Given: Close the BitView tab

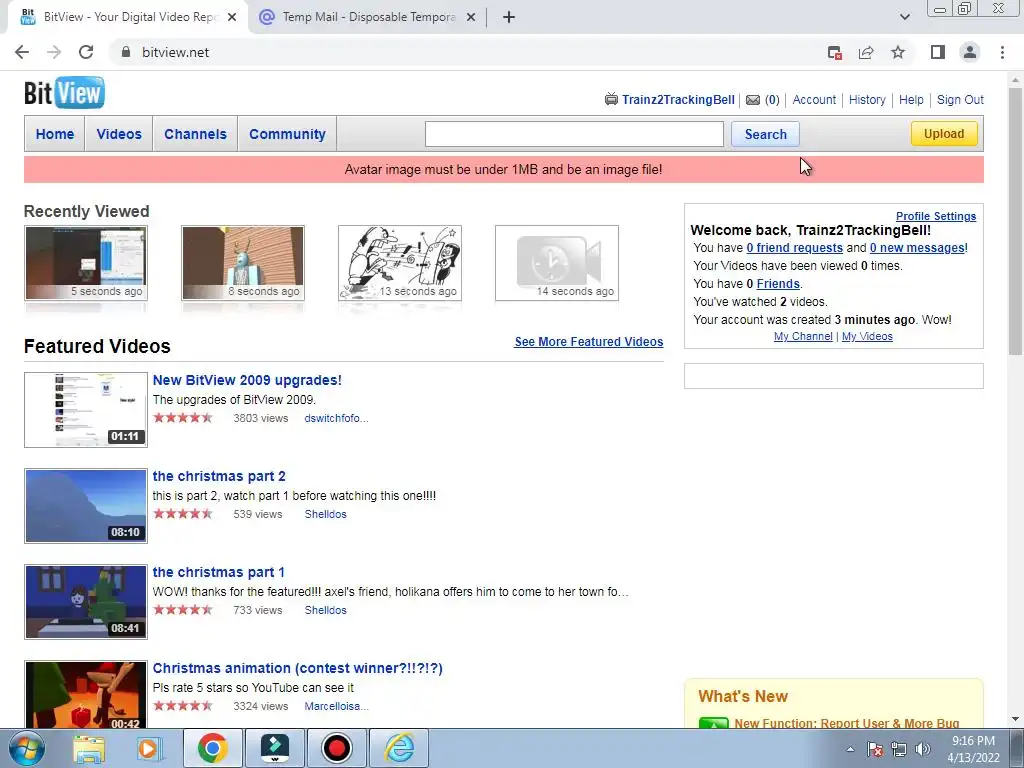Looking at the screenshot, I should [x=232, y=17].
